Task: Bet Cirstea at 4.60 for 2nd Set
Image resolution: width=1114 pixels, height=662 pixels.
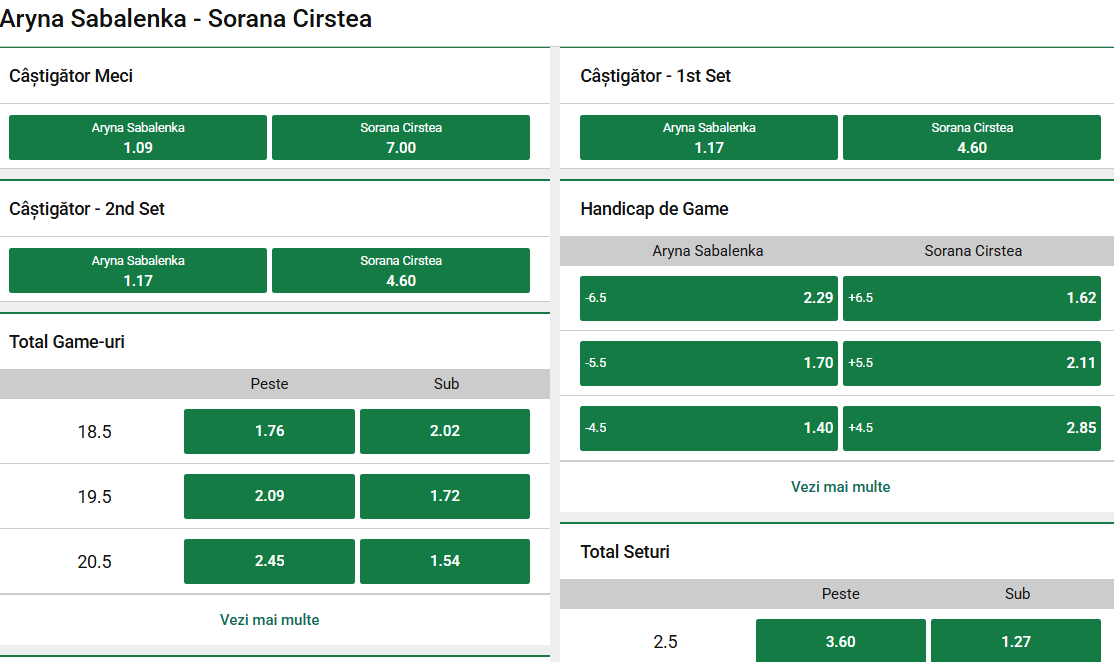Action: pos(400,270)
